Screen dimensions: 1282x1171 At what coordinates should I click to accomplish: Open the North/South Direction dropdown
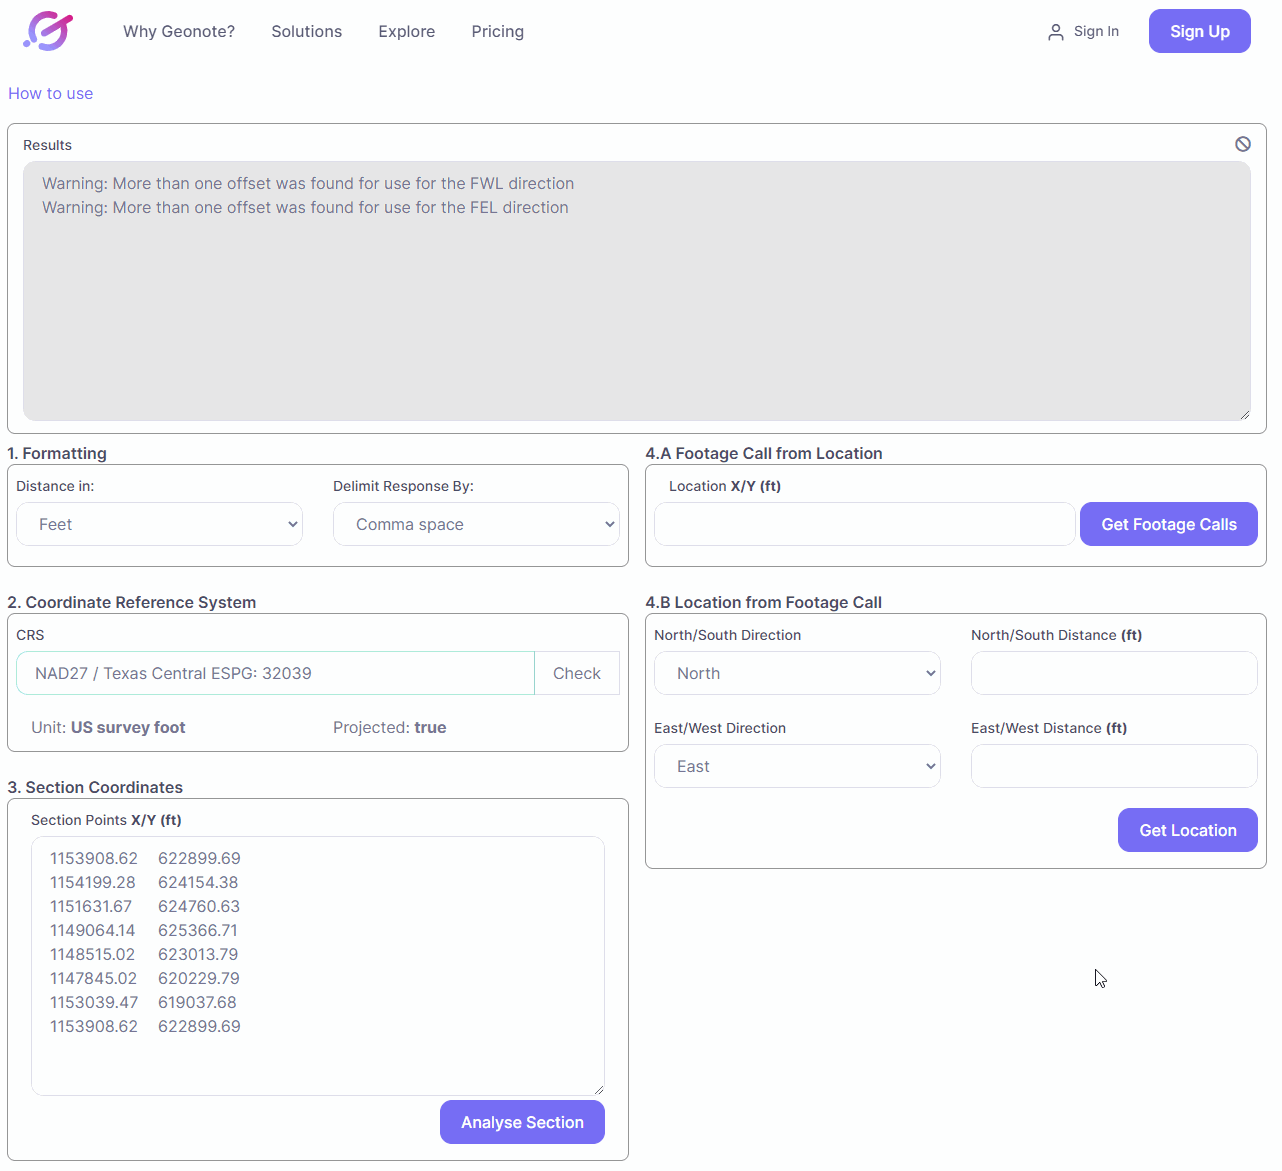[797, 673]
